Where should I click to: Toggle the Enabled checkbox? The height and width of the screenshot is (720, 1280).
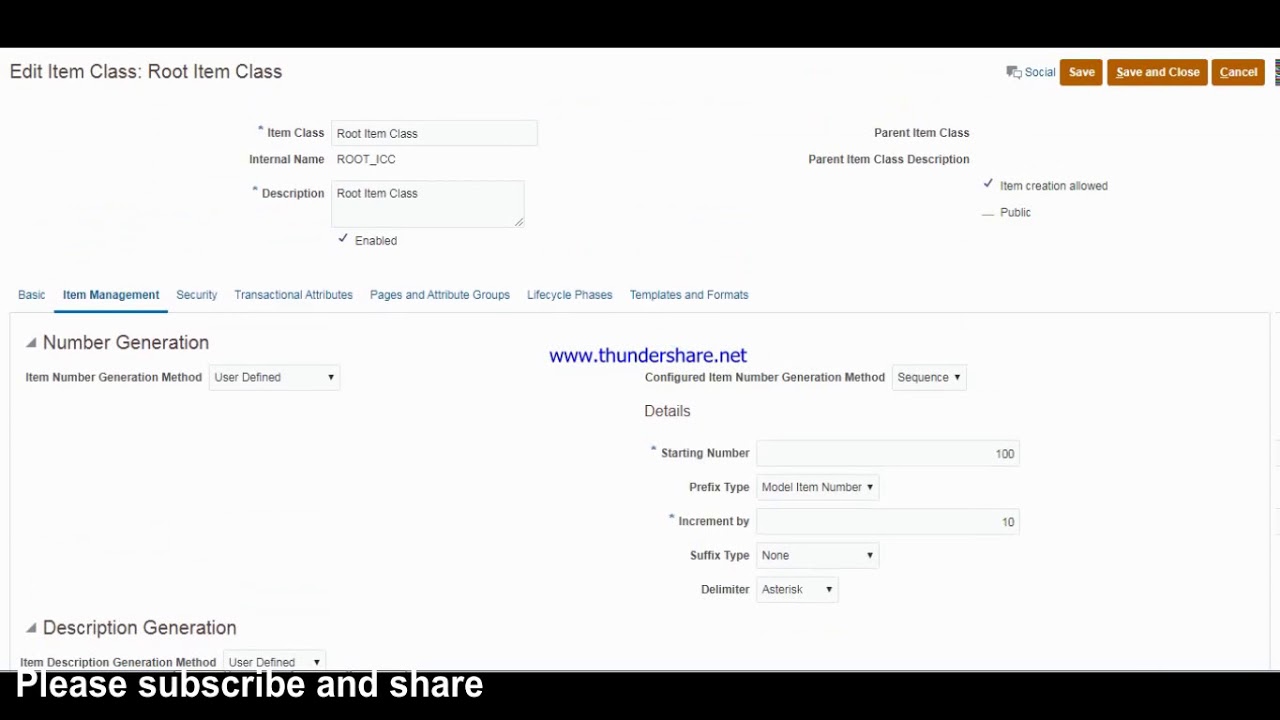point(343,239)
